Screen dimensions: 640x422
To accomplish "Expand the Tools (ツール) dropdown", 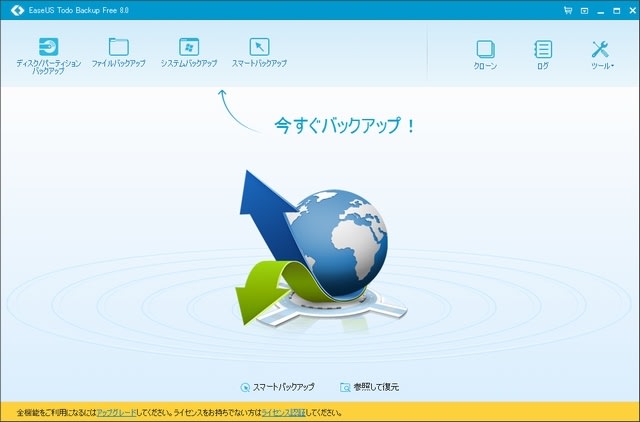I will (x=601, y=50).
